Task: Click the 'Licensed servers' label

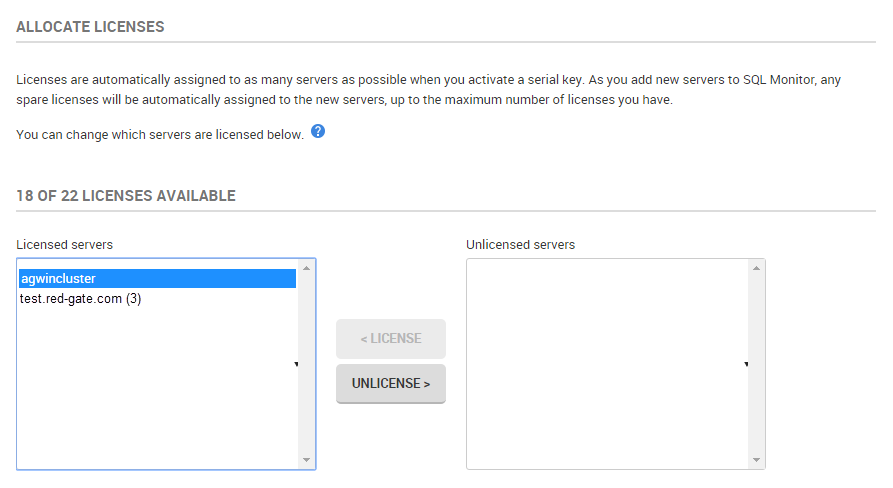Action: coord(64,244)
